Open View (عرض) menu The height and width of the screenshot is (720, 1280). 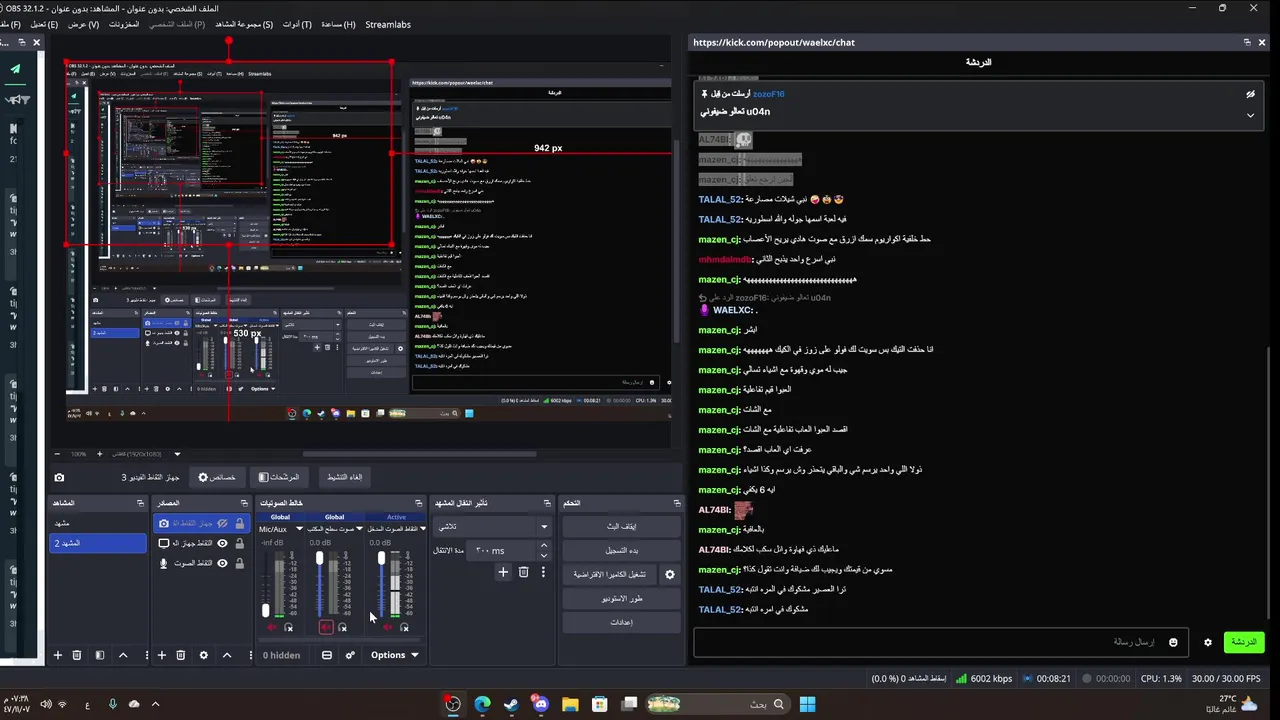tap(83, 24)
